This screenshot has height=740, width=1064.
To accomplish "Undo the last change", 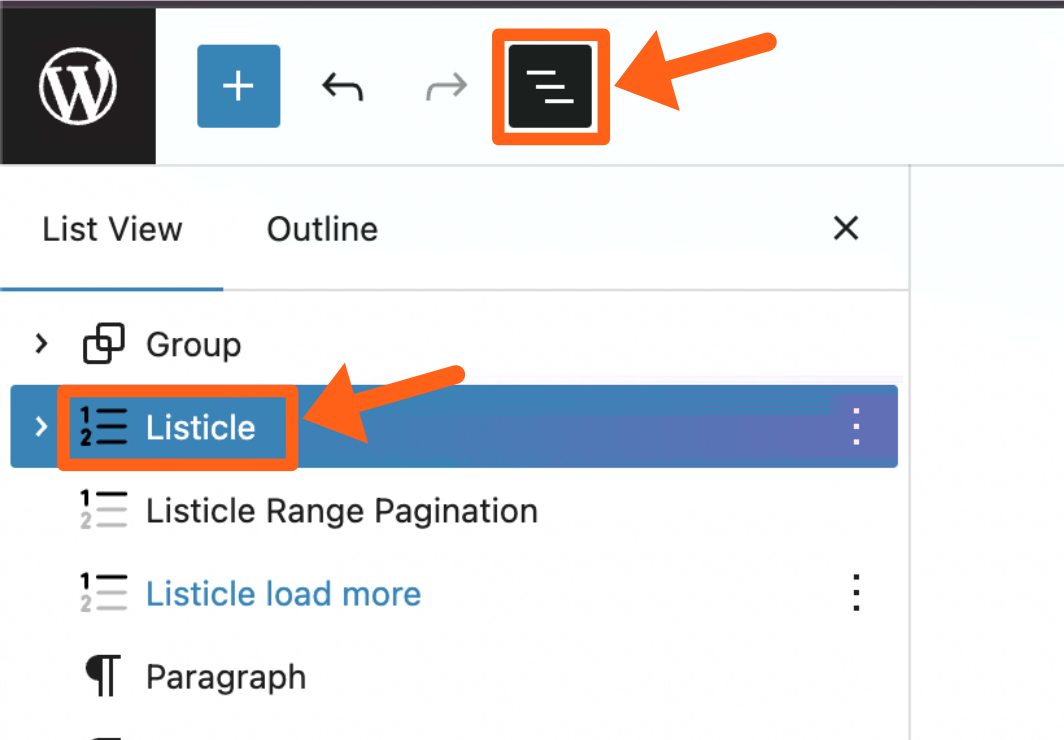I will click(342, 88).
